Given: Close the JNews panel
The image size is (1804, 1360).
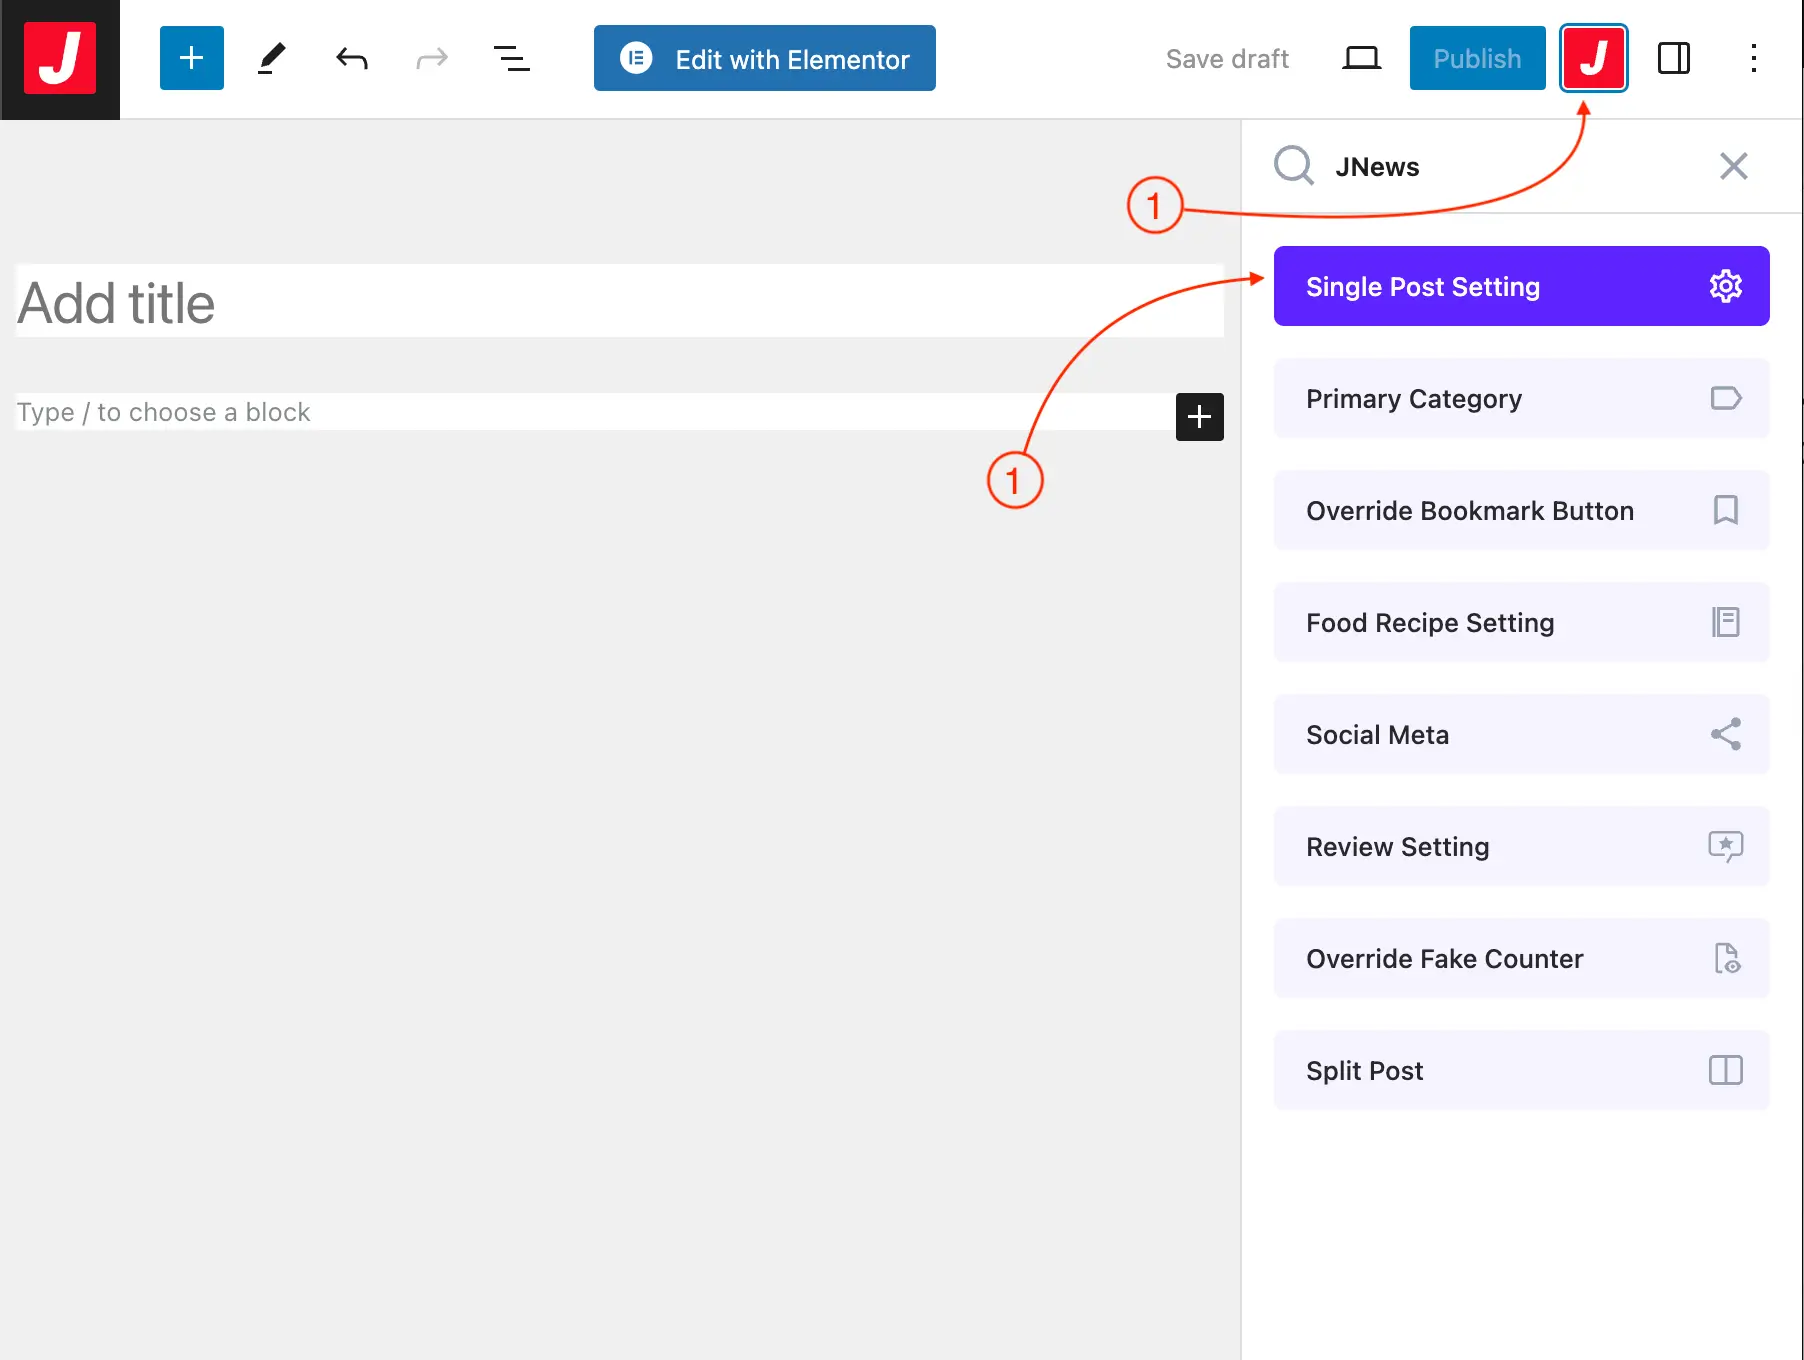Looking at the screenshot, I should (x=1733, y=166).
